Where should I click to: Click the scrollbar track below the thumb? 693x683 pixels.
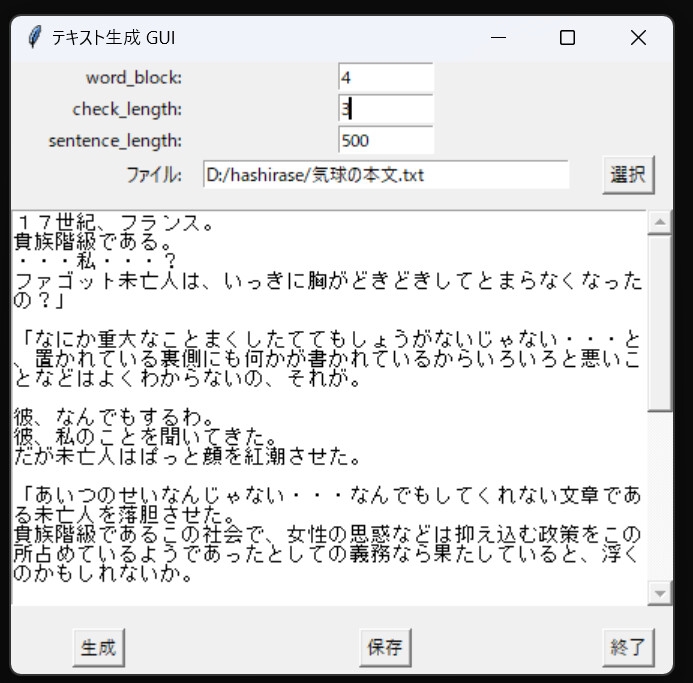tap(659, 496)
